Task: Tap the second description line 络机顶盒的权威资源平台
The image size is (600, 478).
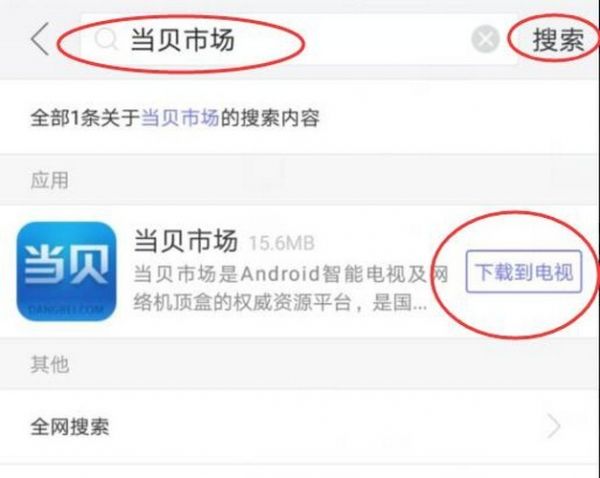Action: (280, 303)
